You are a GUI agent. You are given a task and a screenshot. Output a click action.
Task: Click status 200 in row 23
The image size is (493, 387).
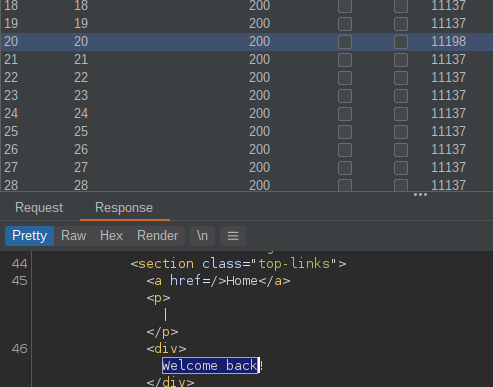click(259, 96)
